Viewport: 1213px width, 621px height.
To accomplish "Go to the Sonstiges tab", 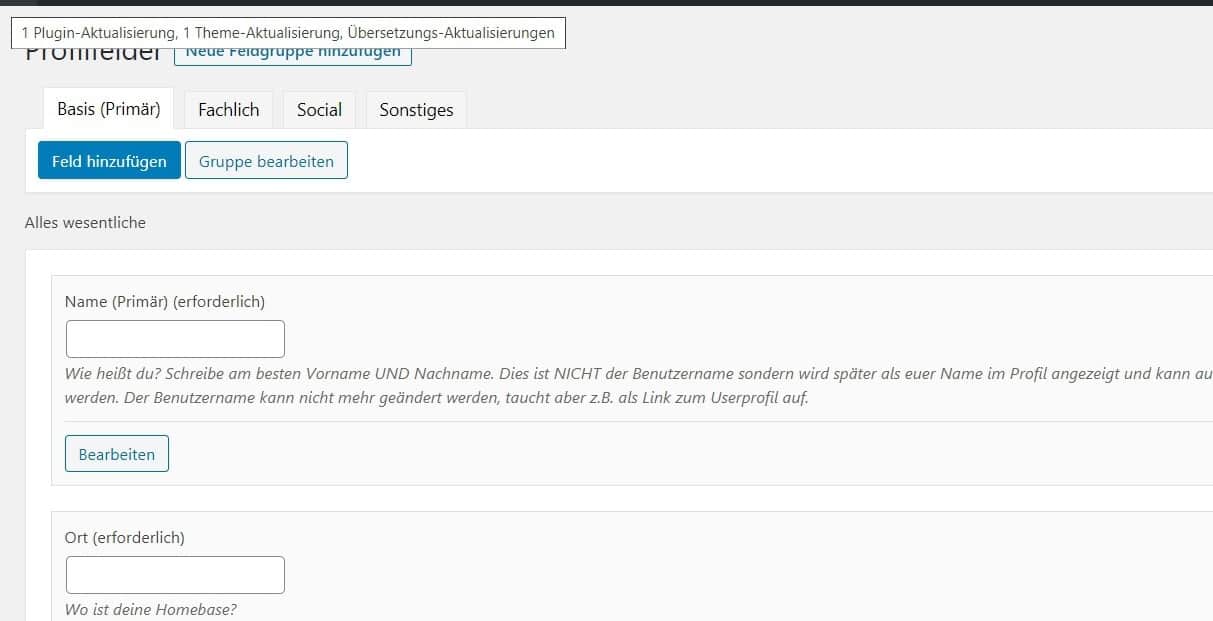I will (416, 110).
